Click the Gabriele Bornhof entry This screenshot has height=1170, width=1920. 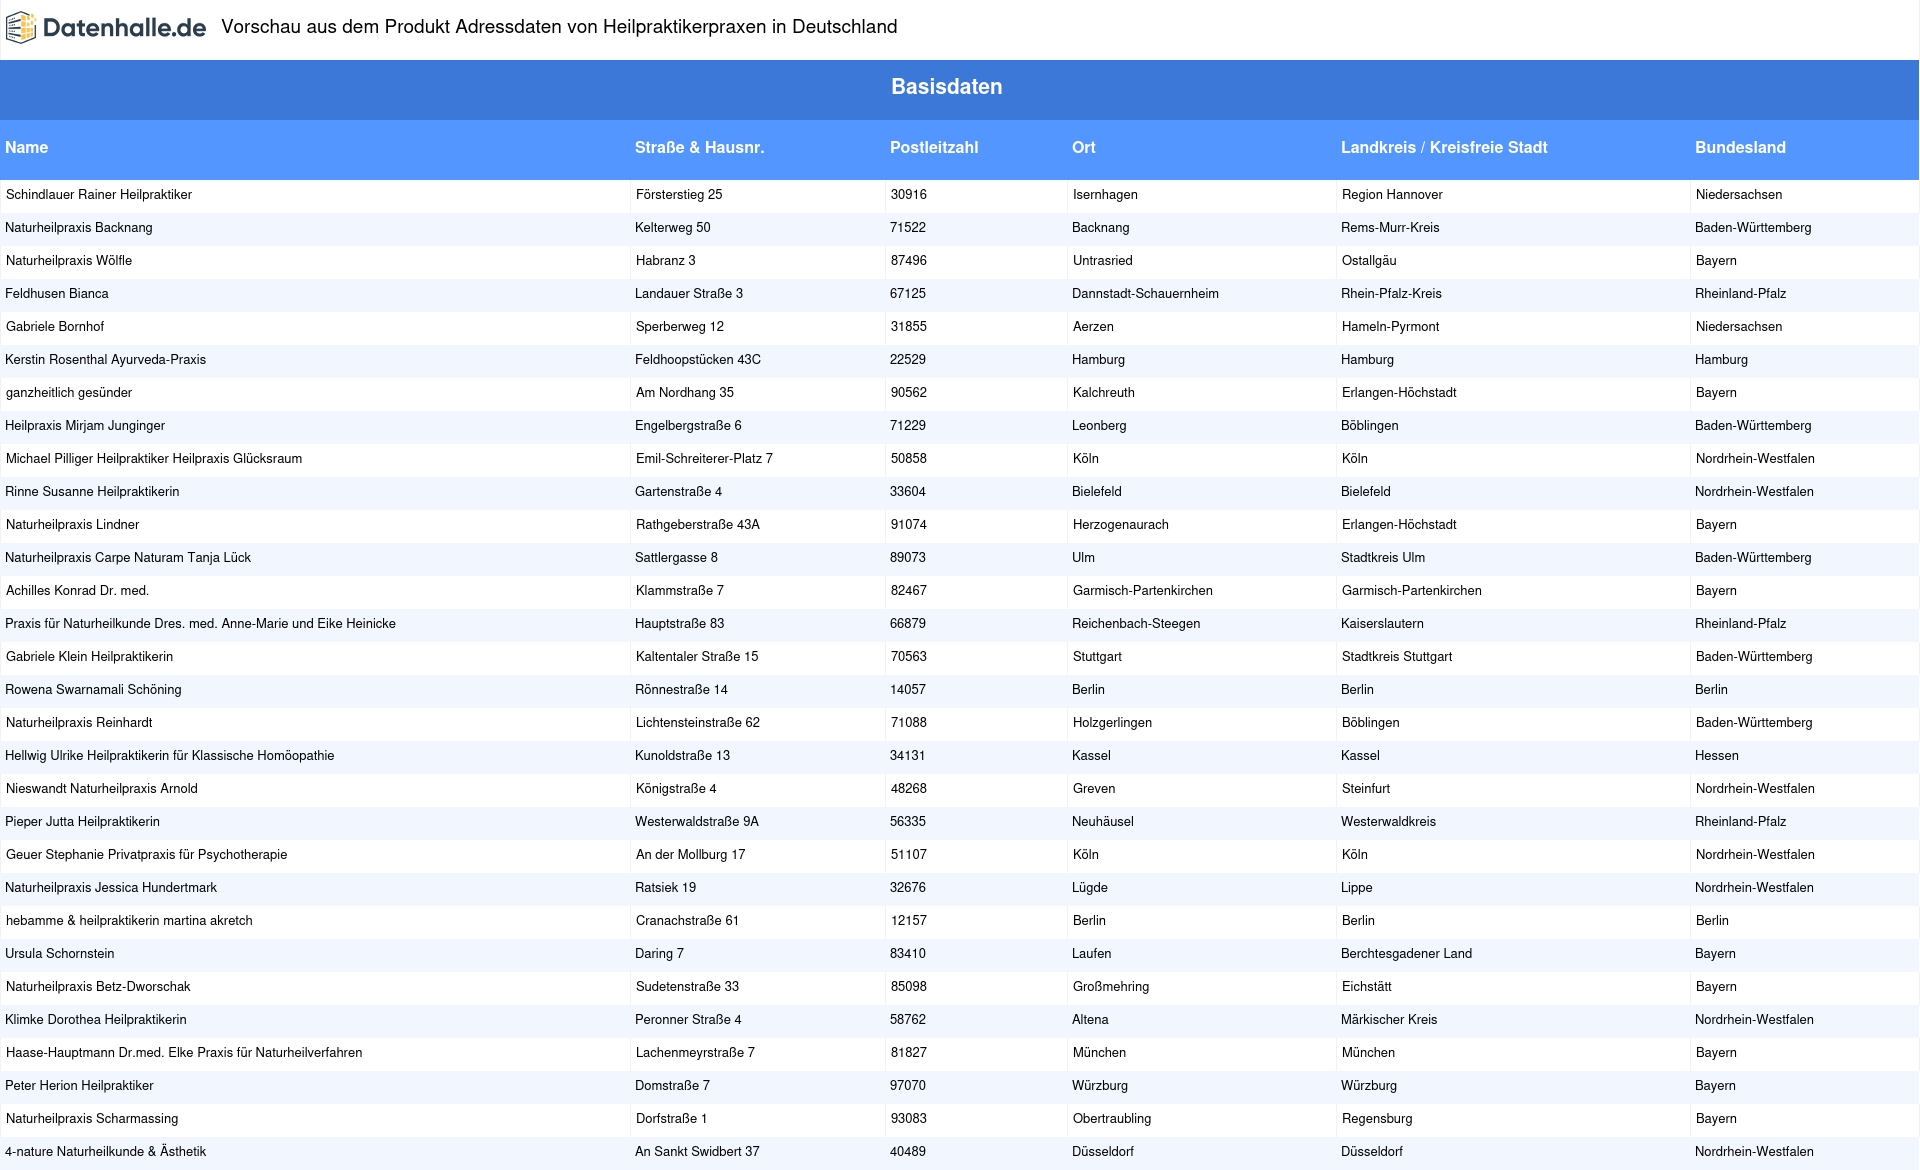(x=55, y=327)
